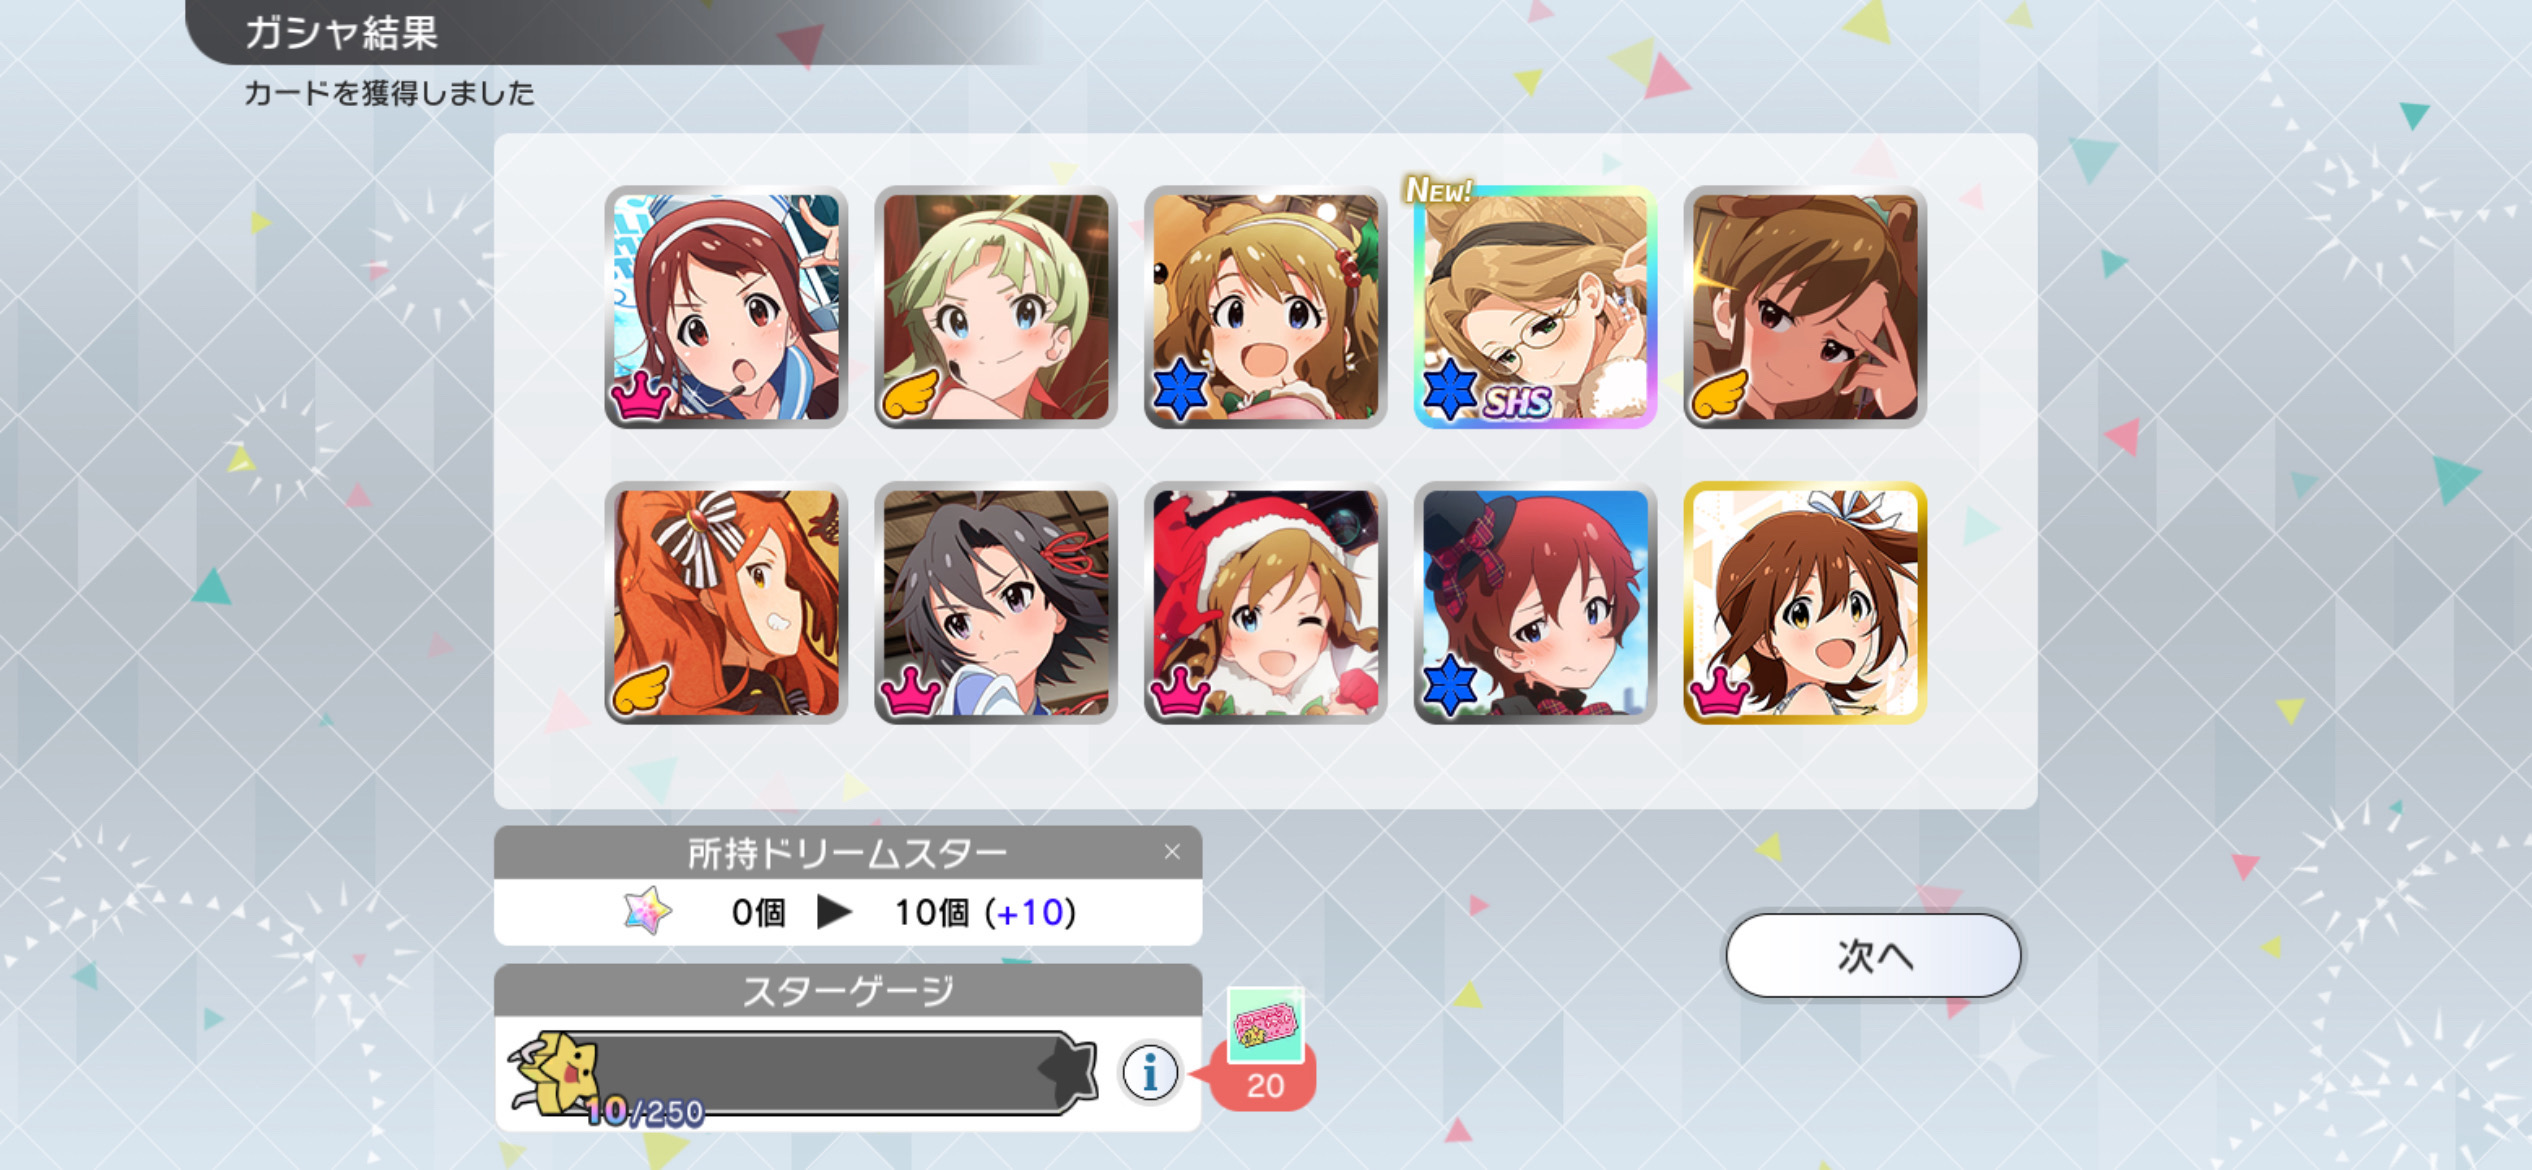Tap the star mascot on the gauge

[x=556, y=1074]
